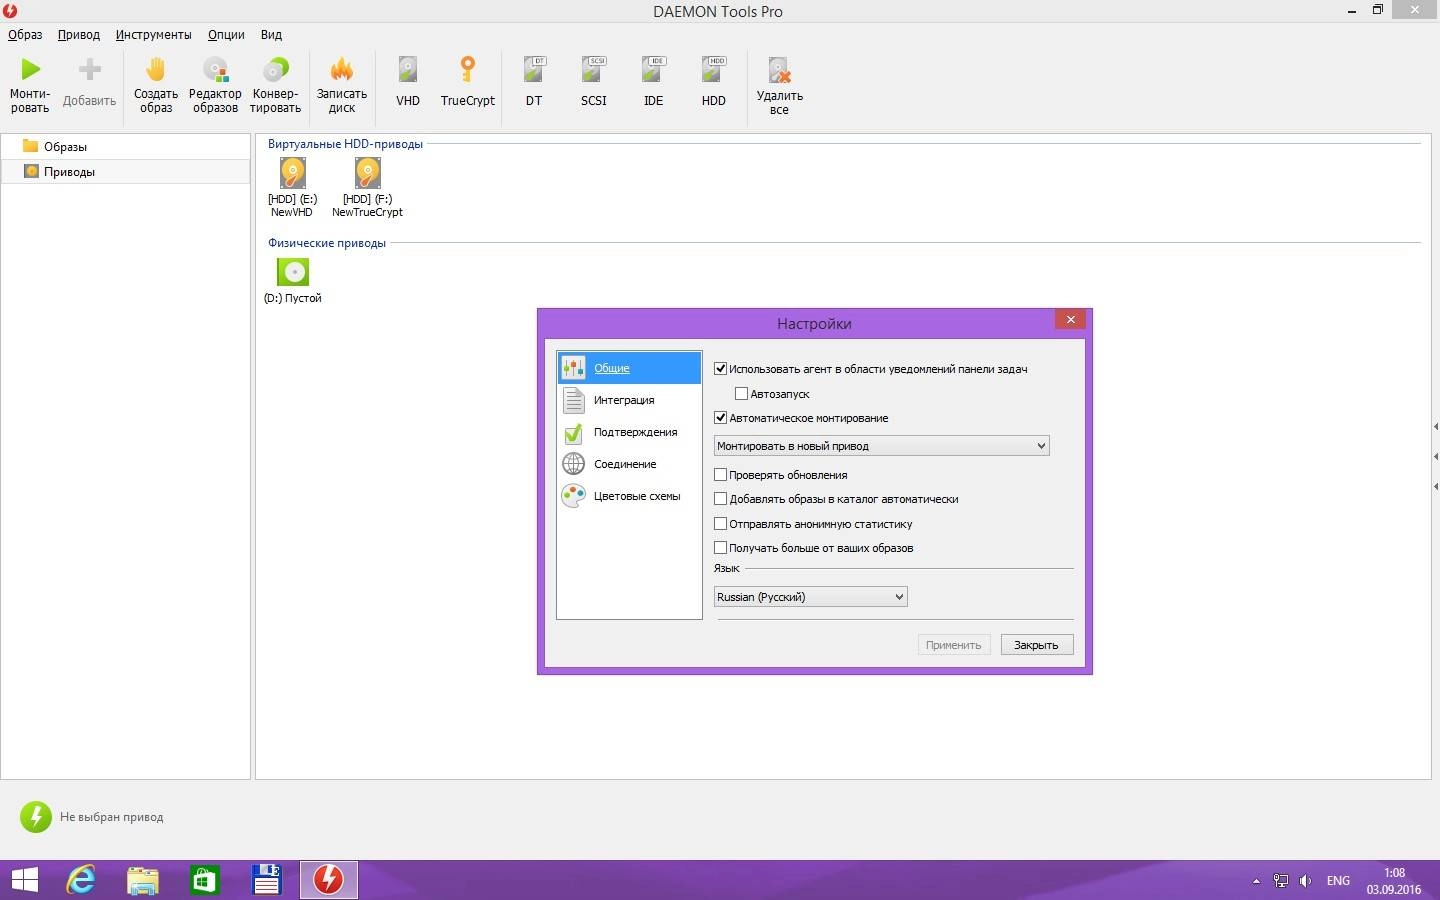Select Записать диск flame icon
Image resolution: width=1440 pixels, height=900 pixels.
coord(342,69)
